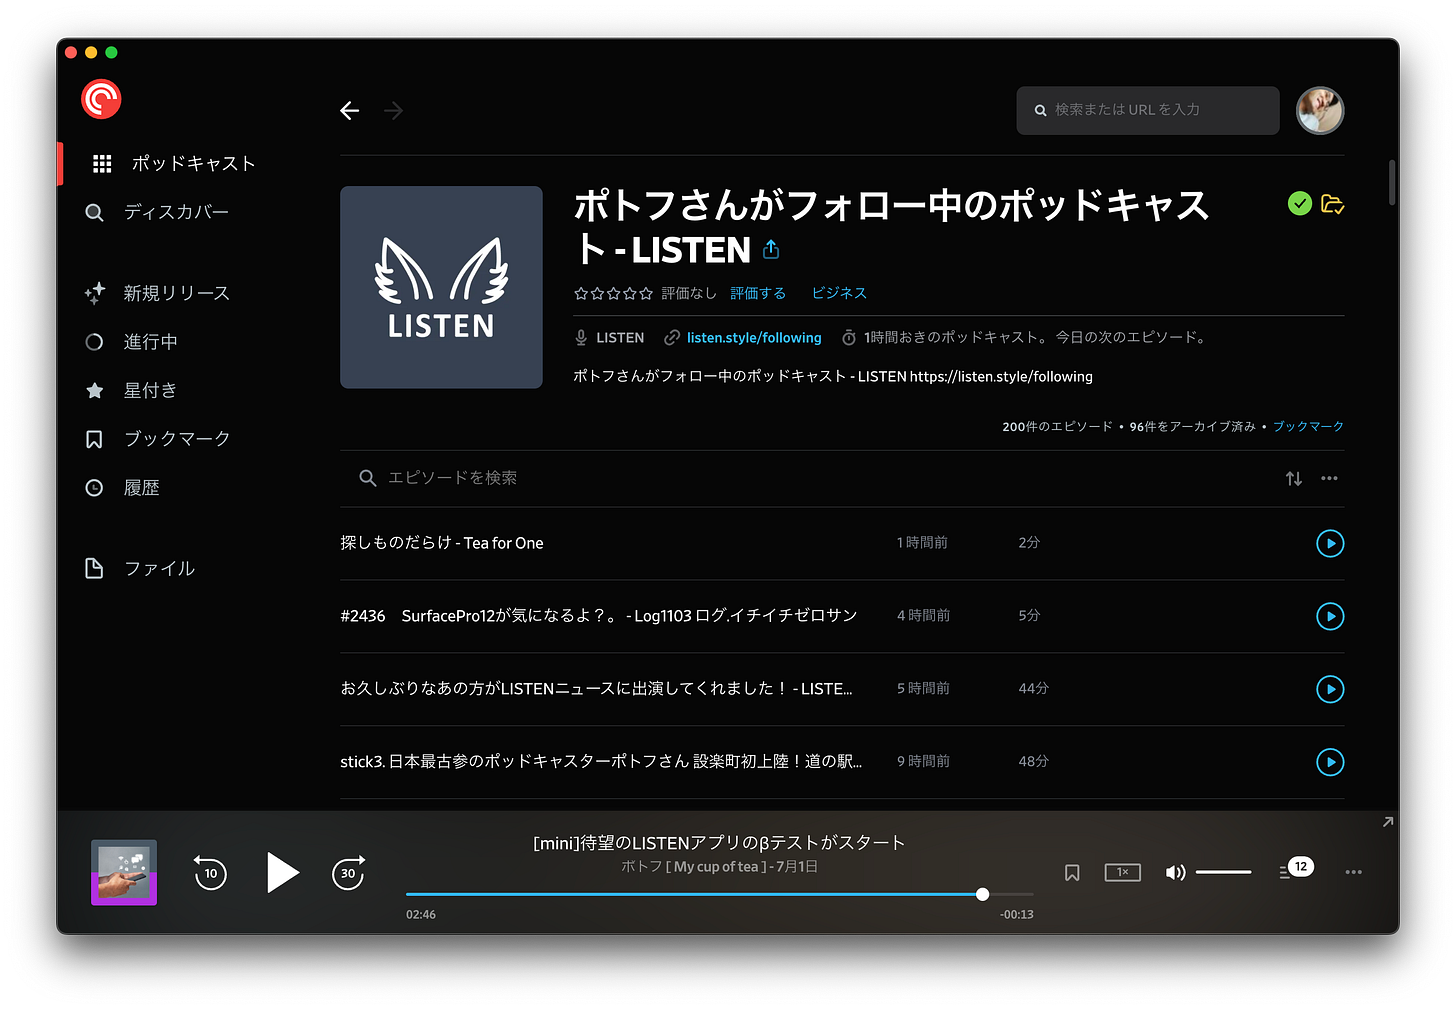Go back with the left arrow
This screenshot has width=1456, height=1009.
(349, 111)
